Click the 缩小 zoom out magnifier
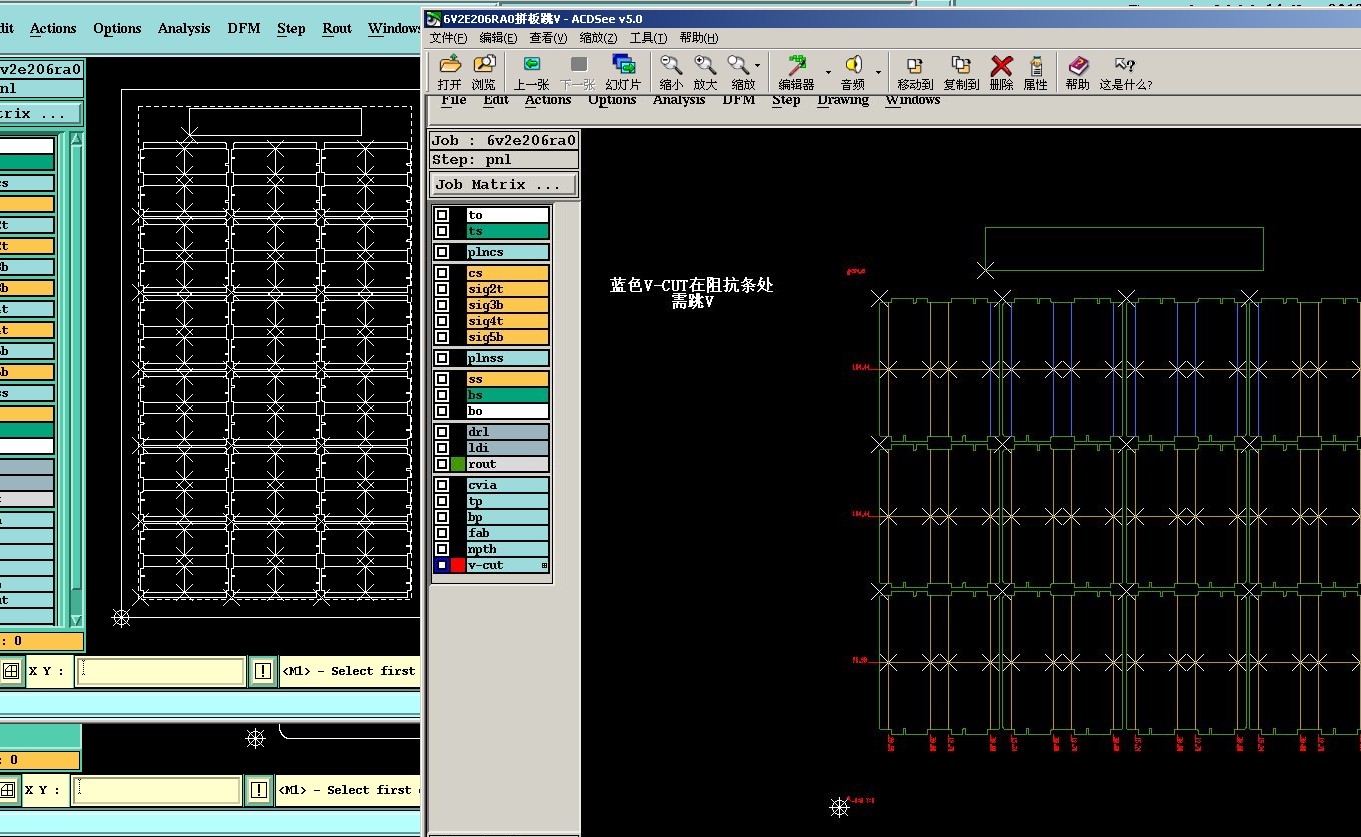 [x=671, y=66]
